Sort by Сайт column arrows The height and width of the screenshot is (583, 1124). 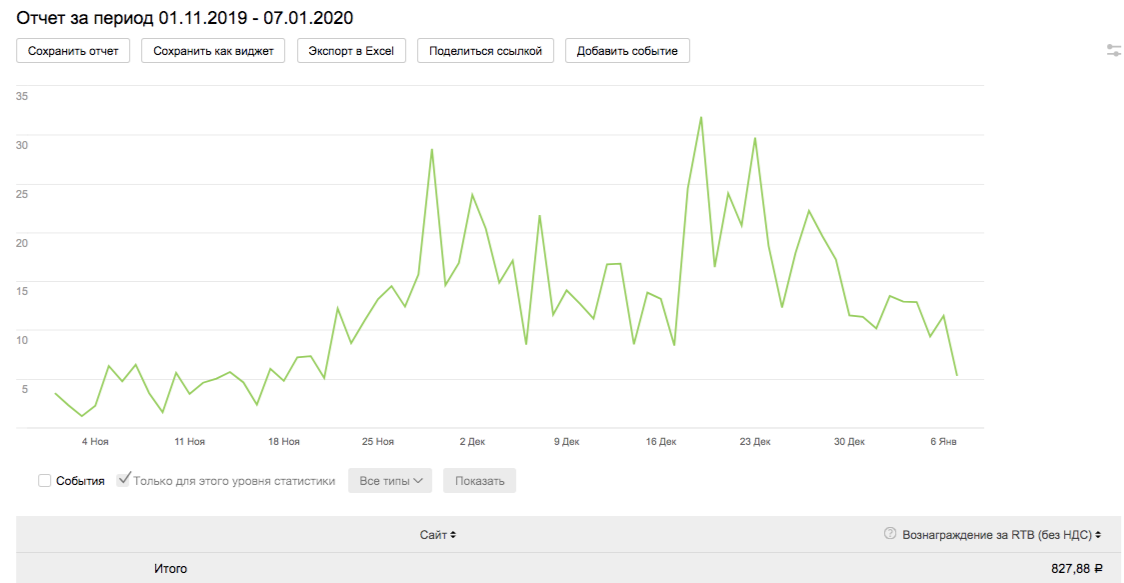(x=453, y=535)
